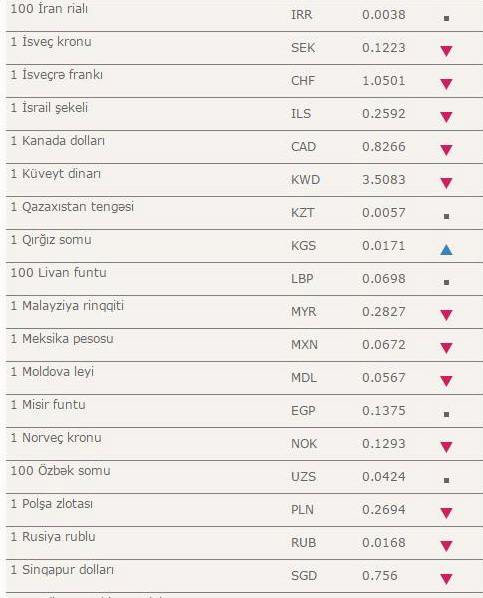Click the 1 Norveç kronu currency name
The width and height of the screenshot is (483, 598).
pyautogui.click(x=56, y=438)
